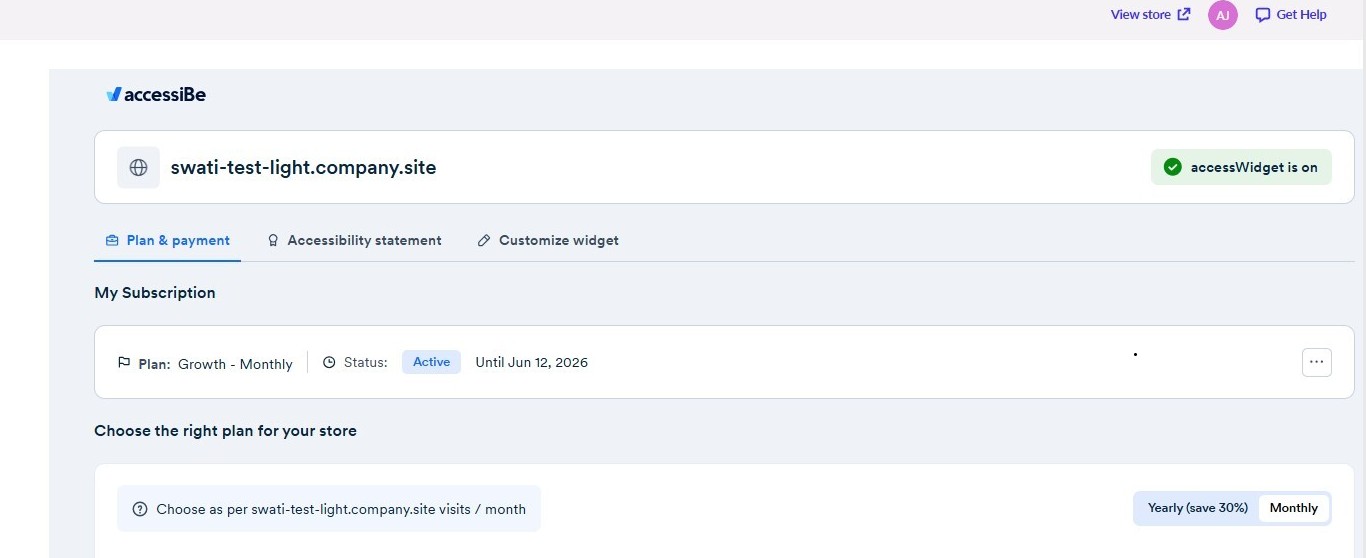Click the My Subscription heading
Image resolution: width=1366 pixels, height=558 pixels.
click(155, 293)
